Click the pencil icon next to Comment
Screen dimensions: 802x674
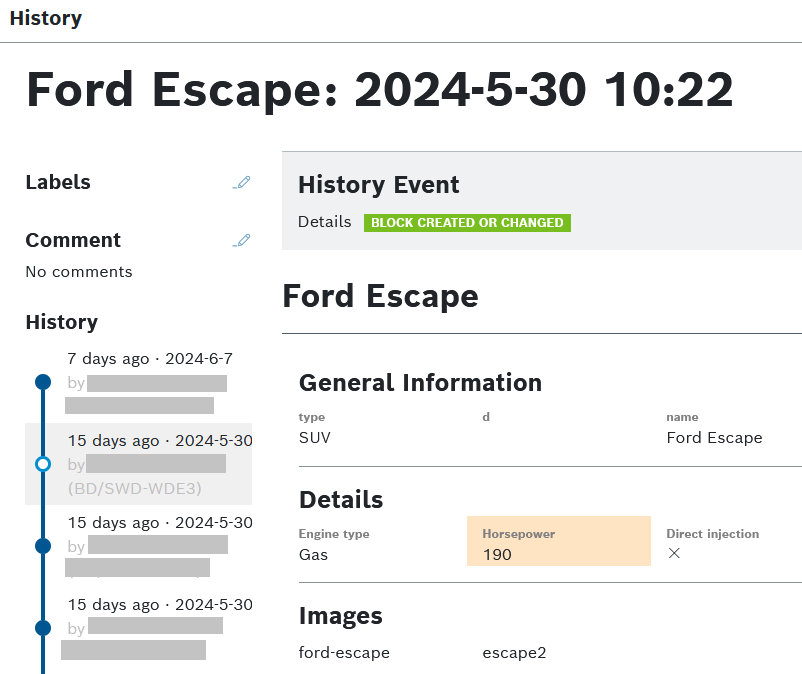pos(241,240)
